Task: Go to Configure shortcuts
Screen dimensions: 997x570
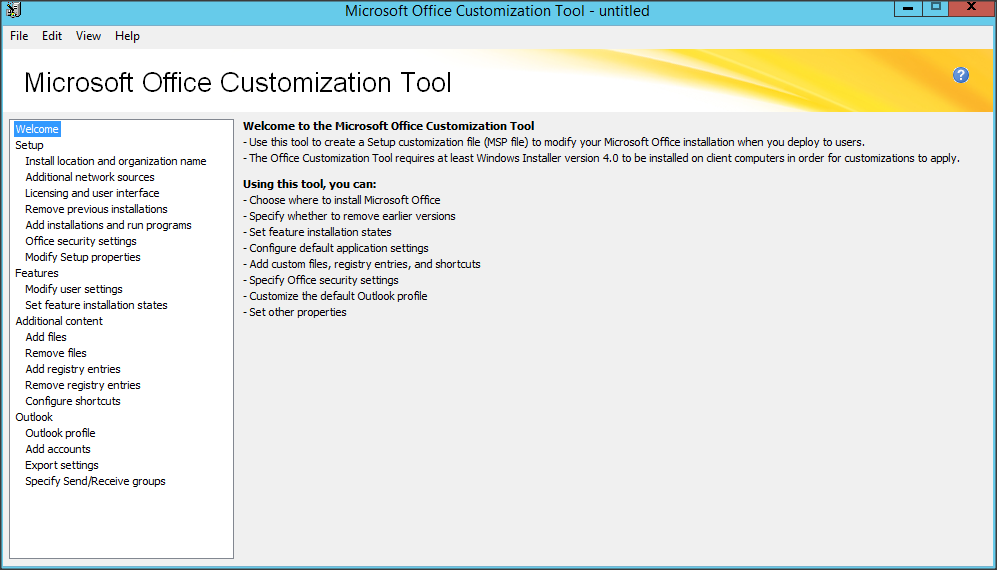Action: (73, 401)
